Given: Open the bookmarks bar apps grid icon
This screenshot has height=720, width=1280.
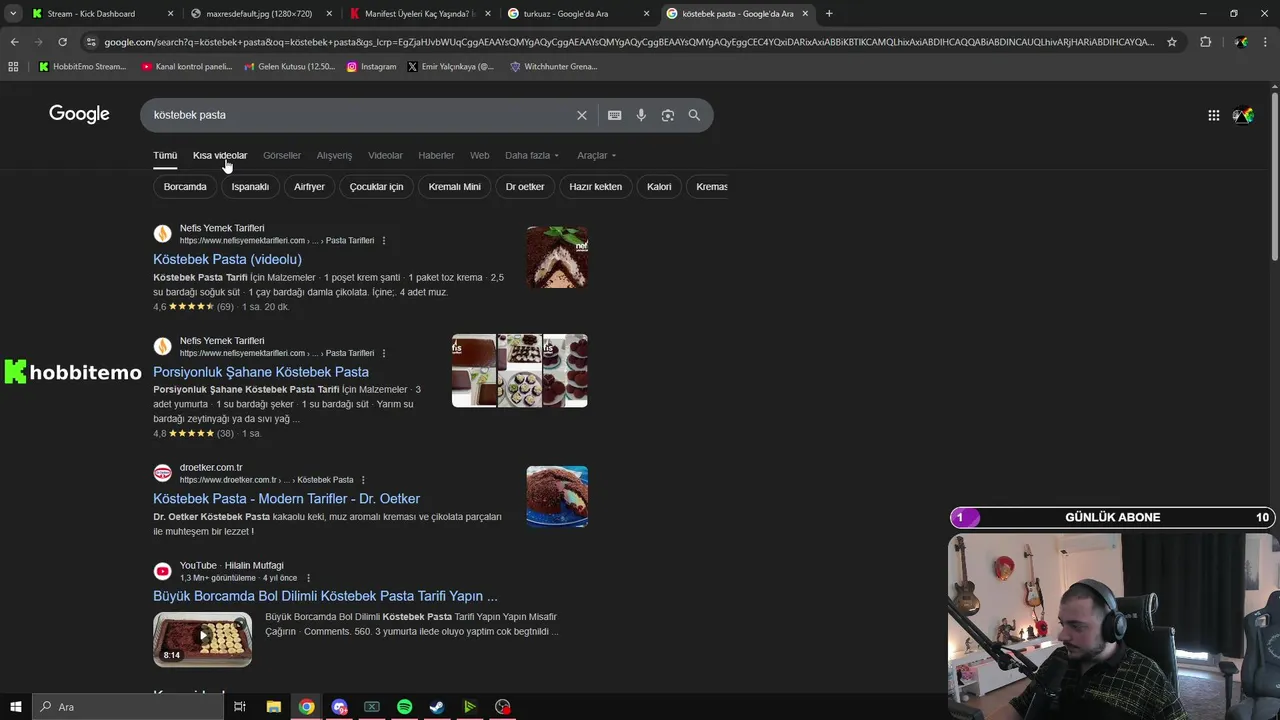Looking at the screenshot, I should (x=13, y=67).
